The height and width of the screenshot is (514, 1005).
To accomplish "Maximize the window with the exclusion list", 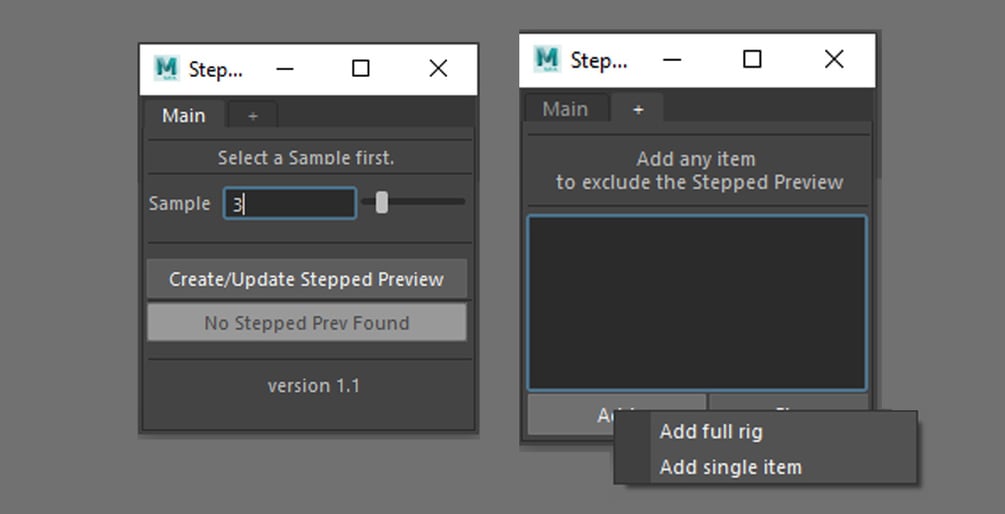I will [752, 60].
